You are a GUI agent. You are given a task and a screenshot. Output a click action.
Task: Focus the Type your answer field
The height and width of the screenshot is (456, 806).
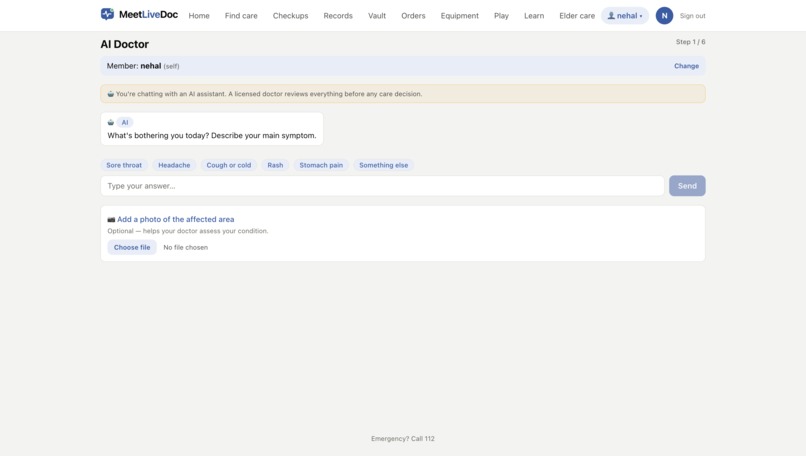[x=382, y=186]
